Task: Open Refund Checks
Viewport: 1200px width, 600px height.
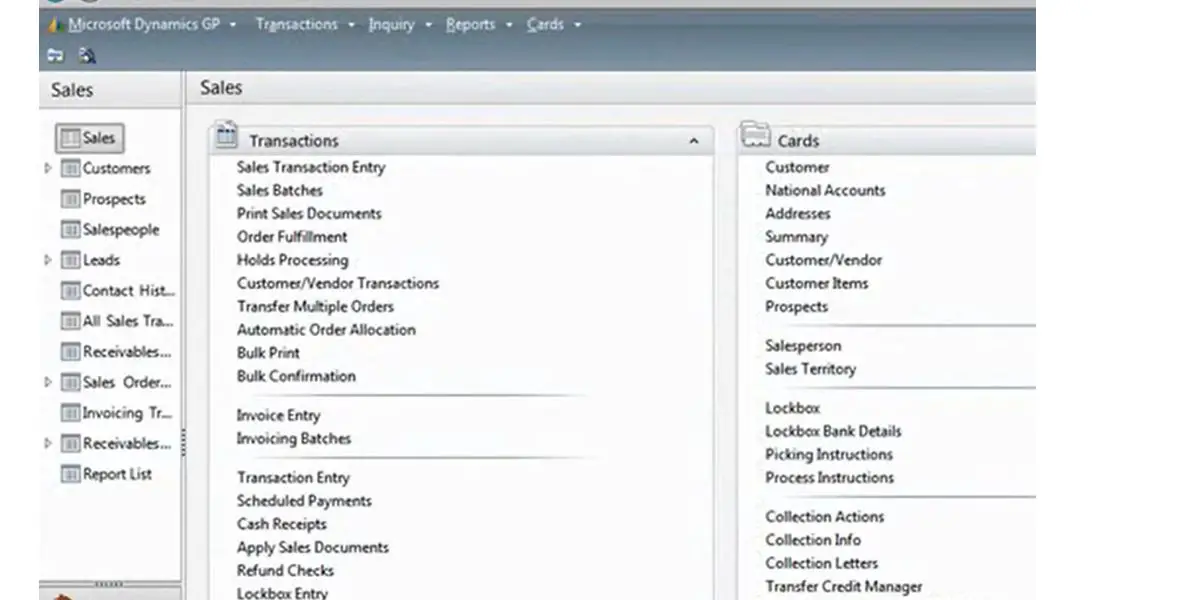Action: point(285,570)
